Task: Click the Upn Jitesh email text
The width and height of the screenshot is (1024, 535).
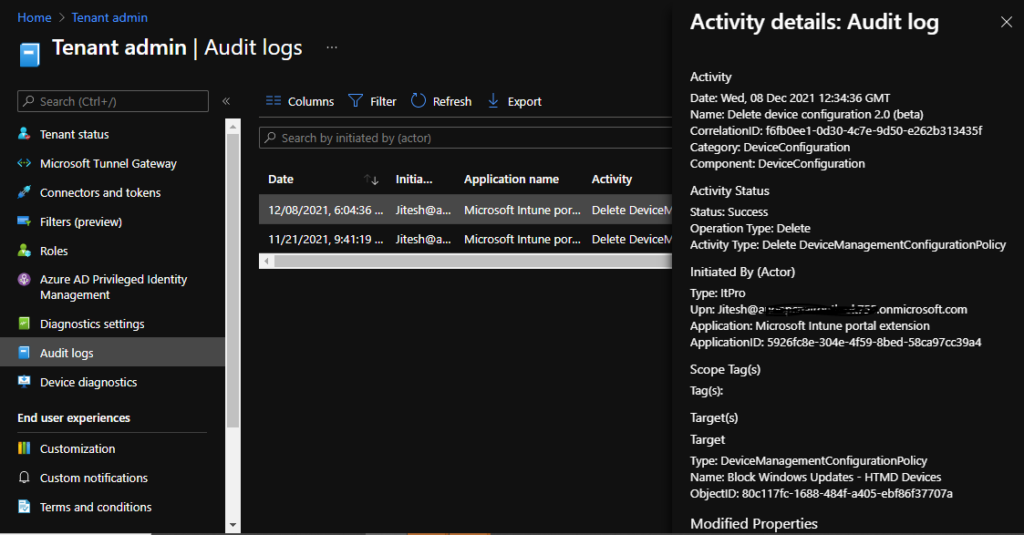Action: (829, 310)
